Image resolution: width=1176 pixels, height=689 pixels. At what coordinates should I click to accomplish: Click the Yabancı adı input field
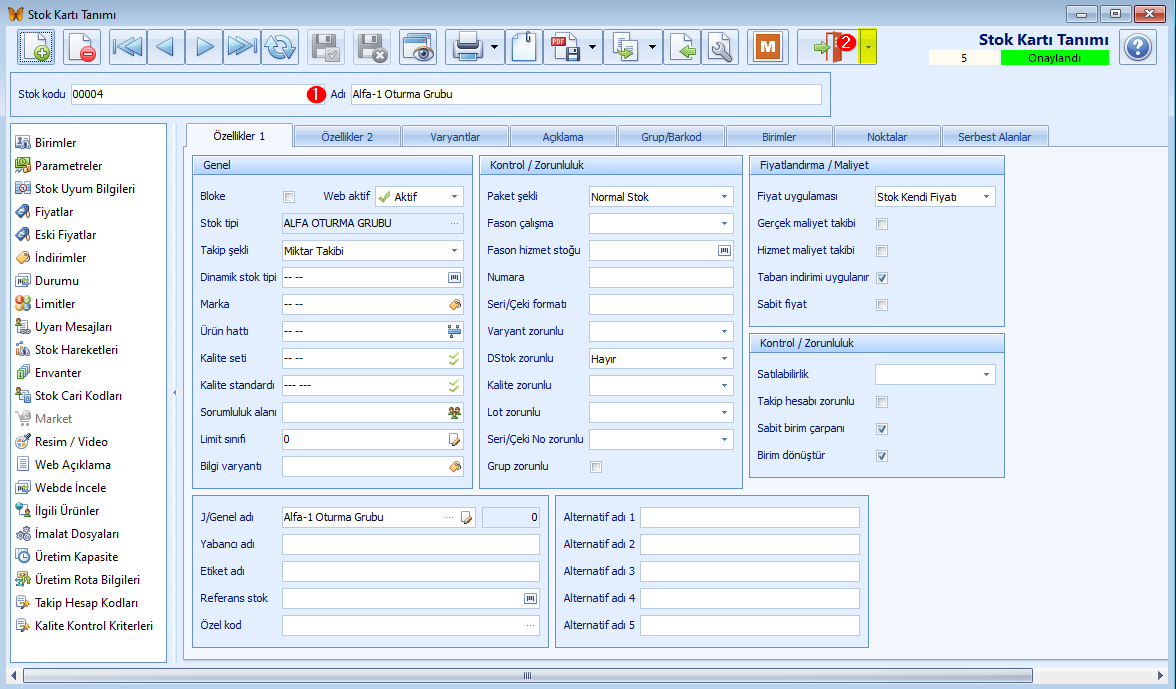(410, 544)
